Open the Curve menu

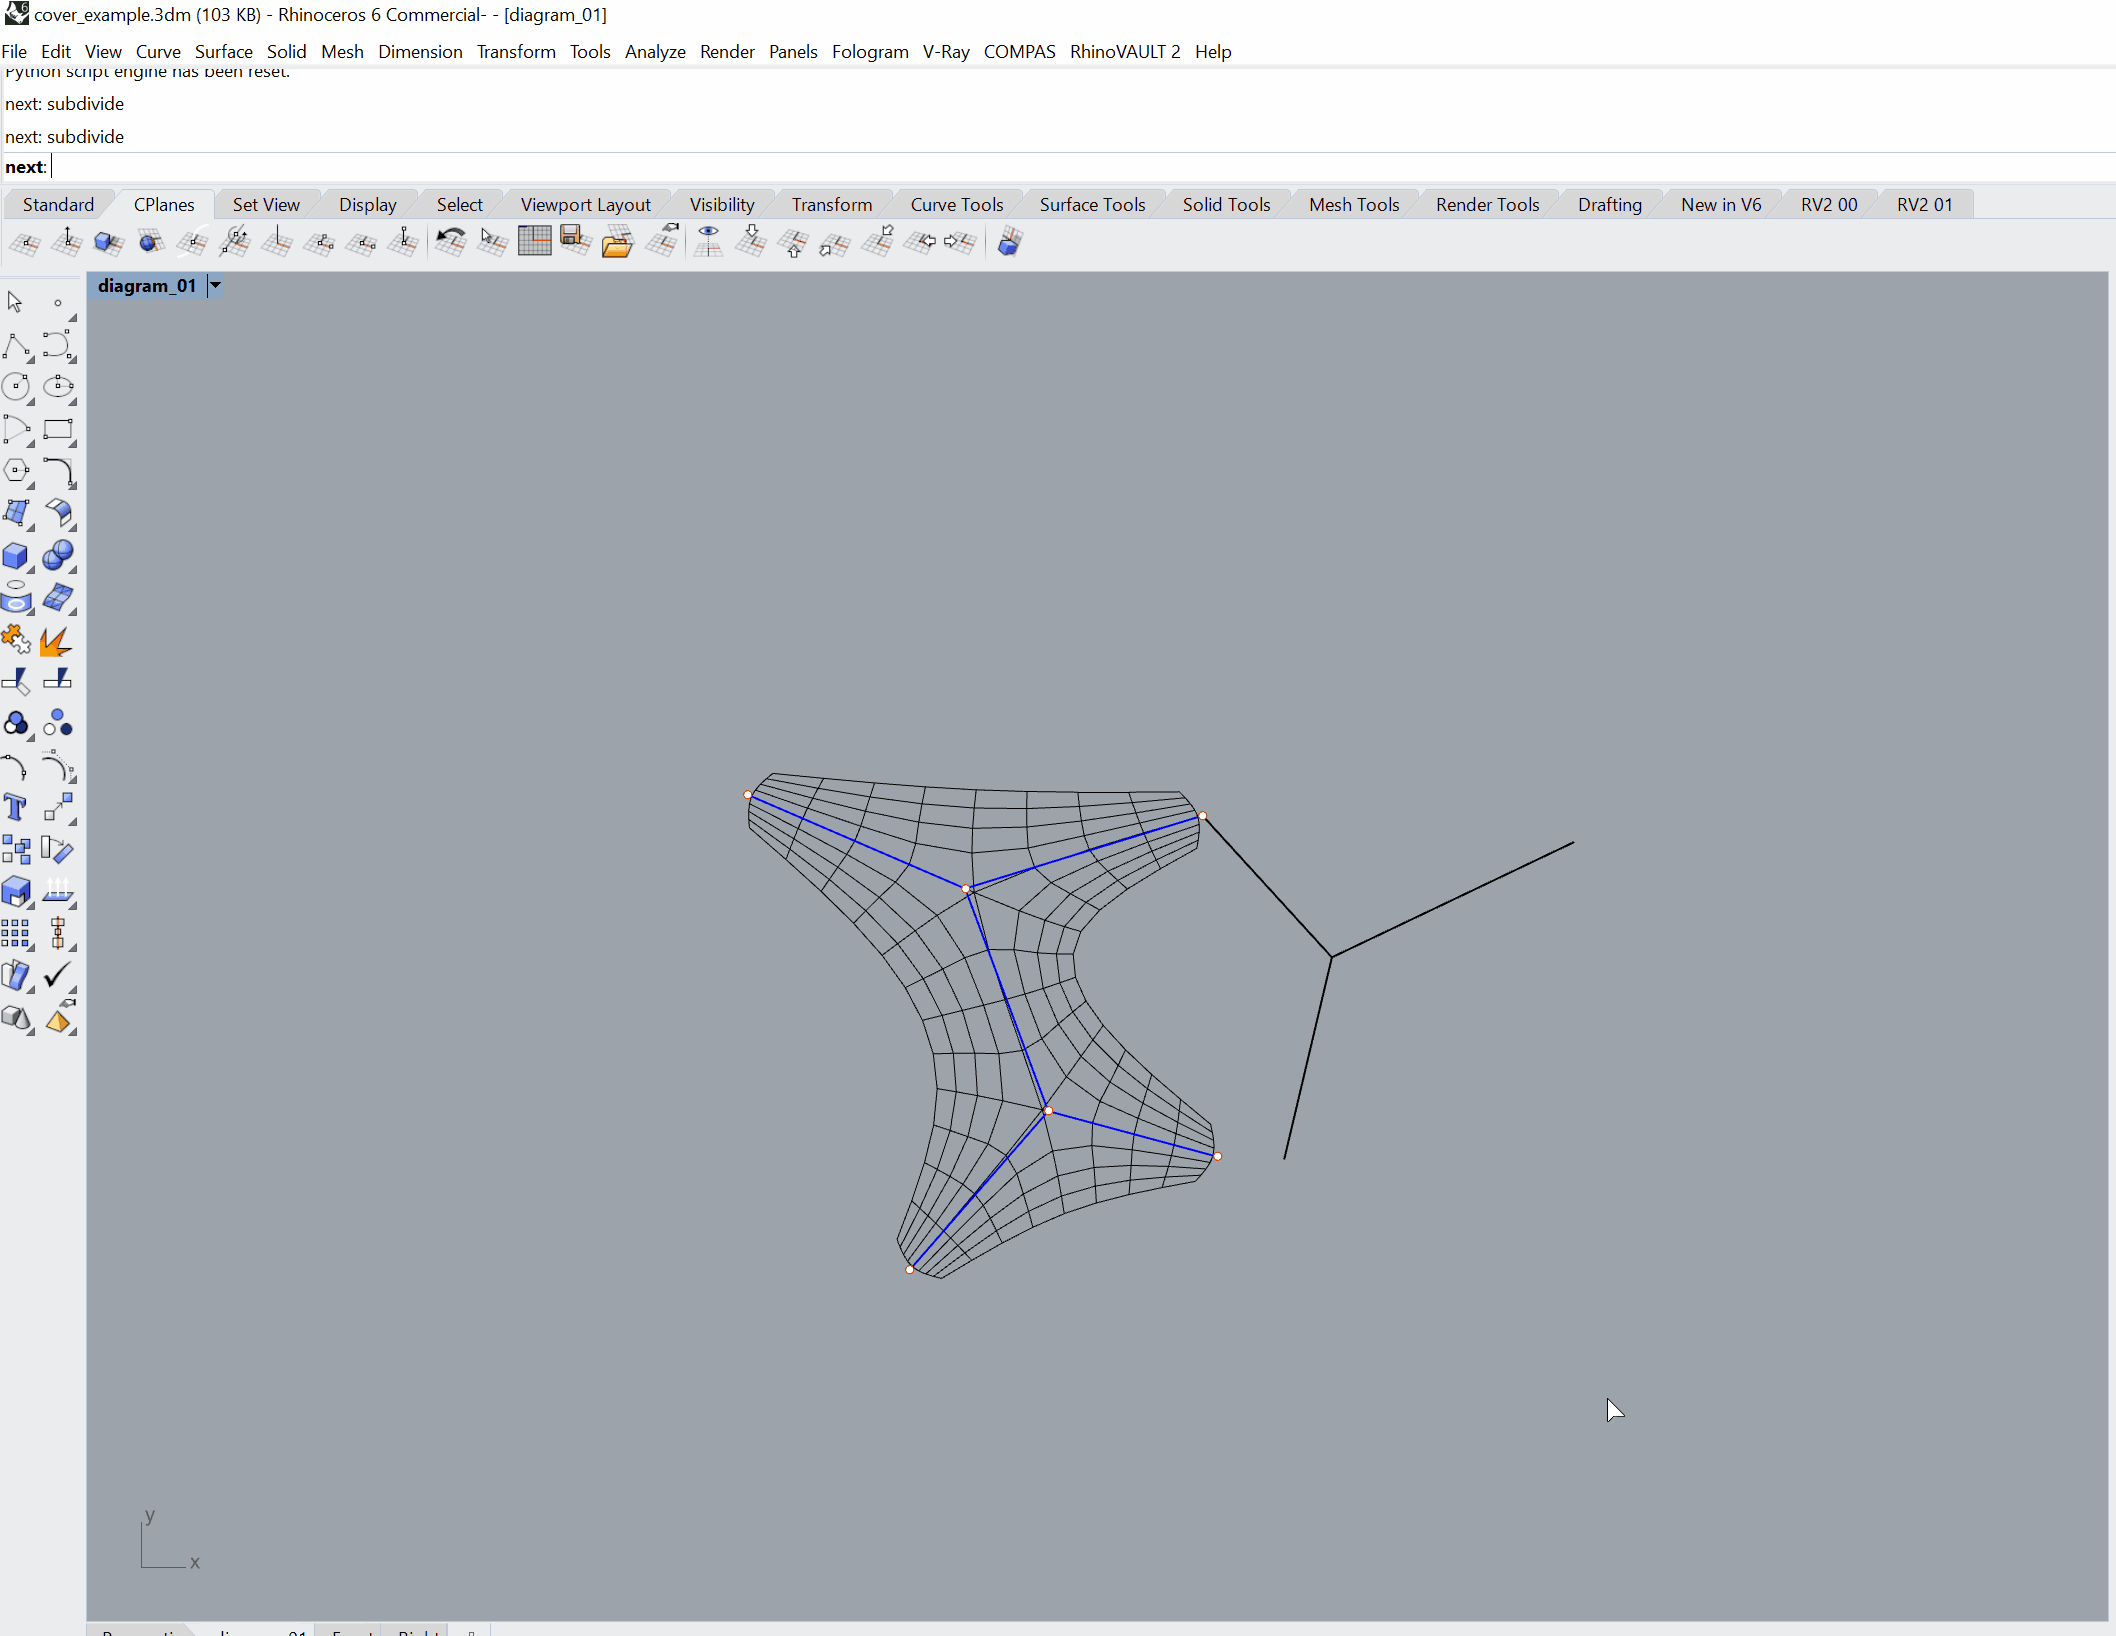point(158,52)
